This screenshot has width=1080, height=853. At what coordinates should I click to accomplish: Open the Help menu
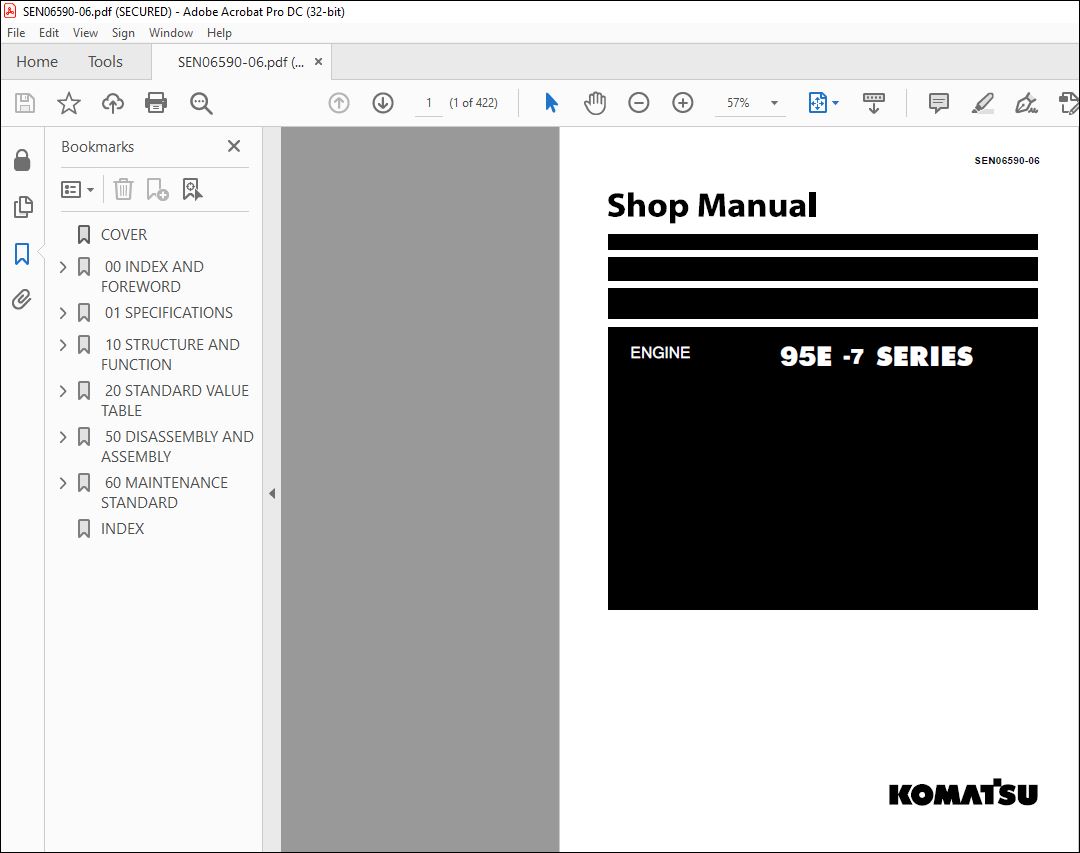[219, 32]
